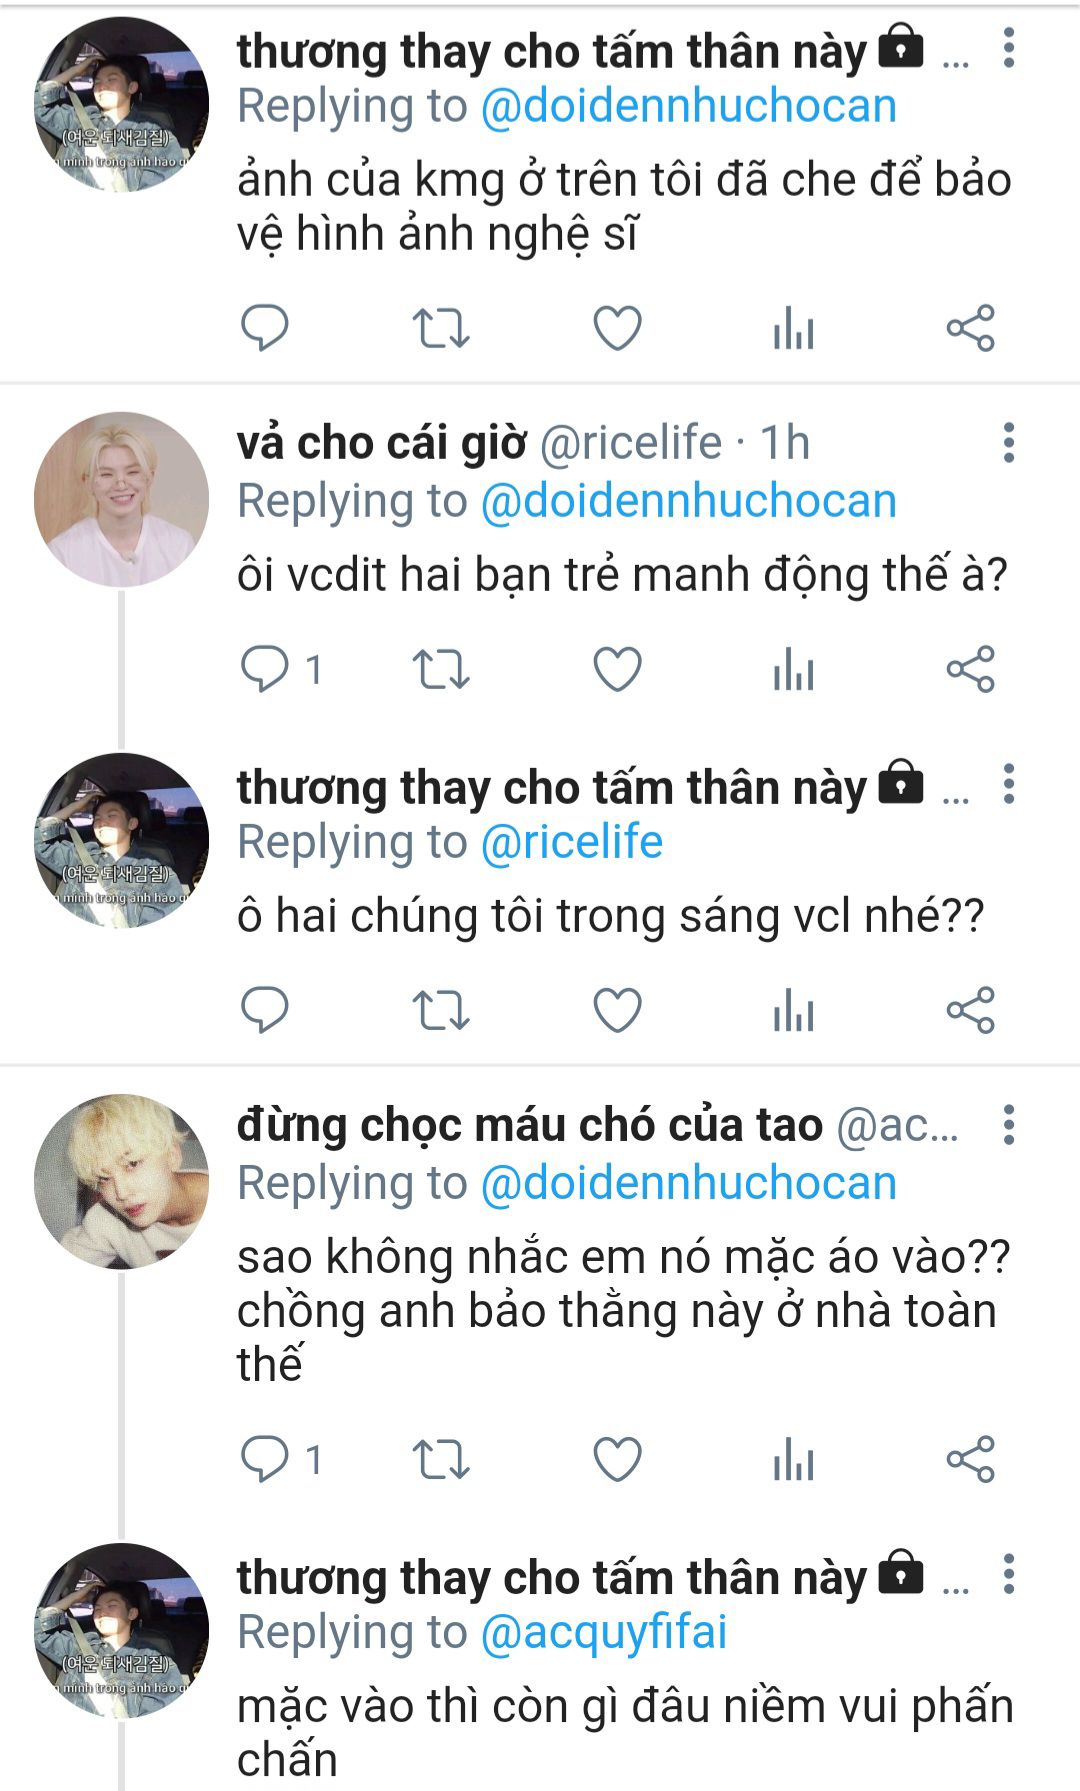View analytics of 'sao không nhắc em' tweet
Image resolution: width=1080 pixels, height=1791 pixels.
click(794, 1460)
